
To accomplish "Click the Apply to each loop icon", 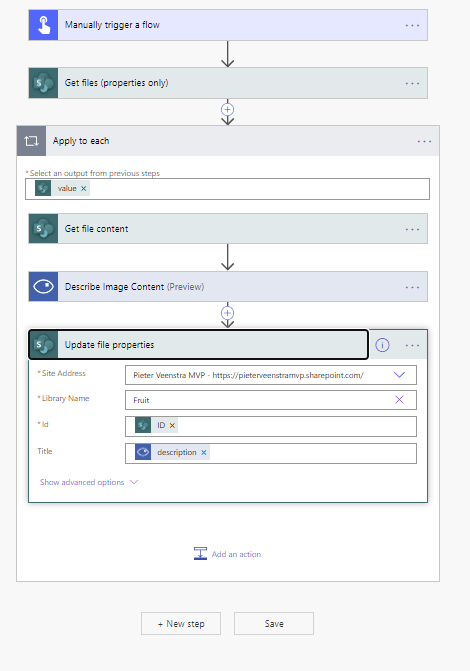I will [31, 141].
